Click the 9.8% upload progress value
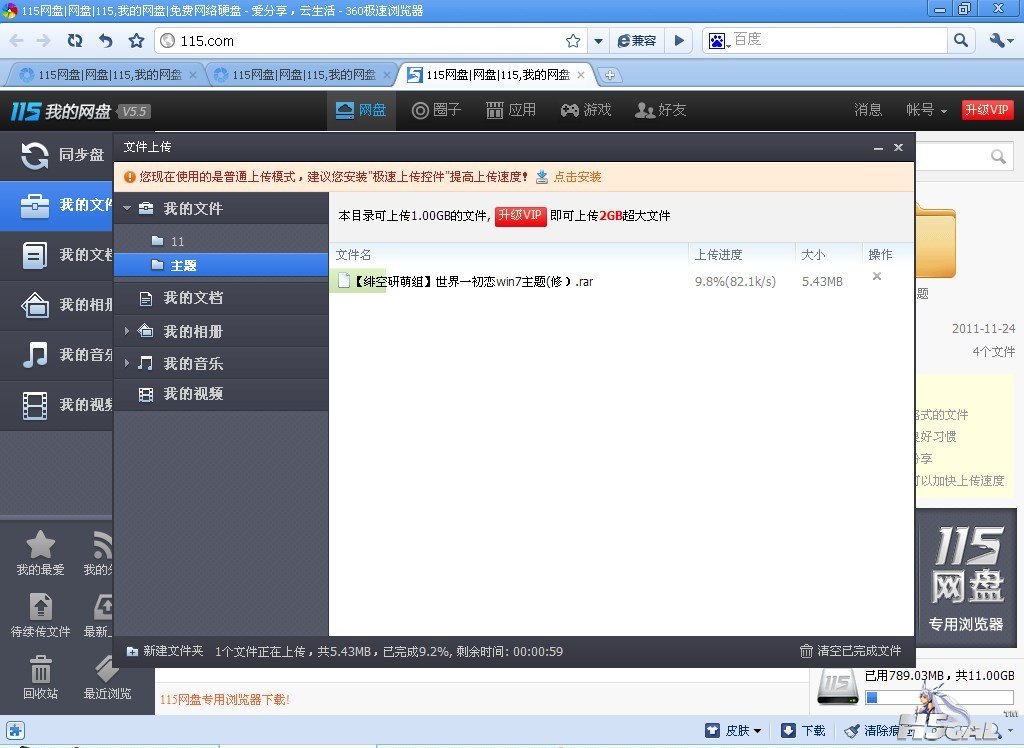 click(x=735, y=282)
